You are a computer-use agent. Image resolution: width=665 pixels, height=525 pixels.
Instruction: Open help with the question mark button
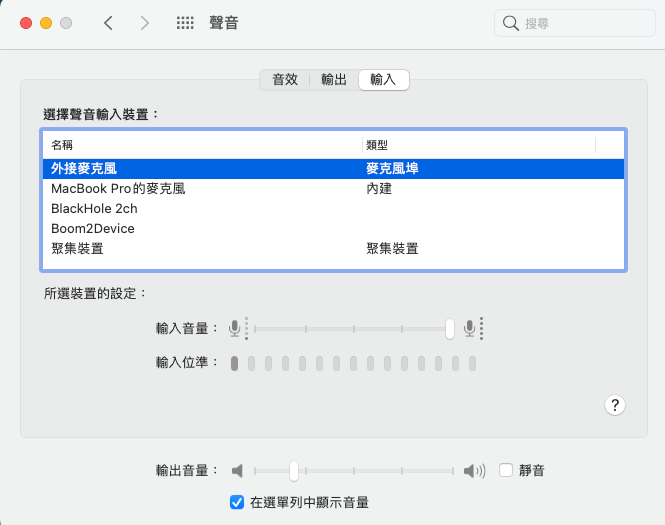pos(615,405)
